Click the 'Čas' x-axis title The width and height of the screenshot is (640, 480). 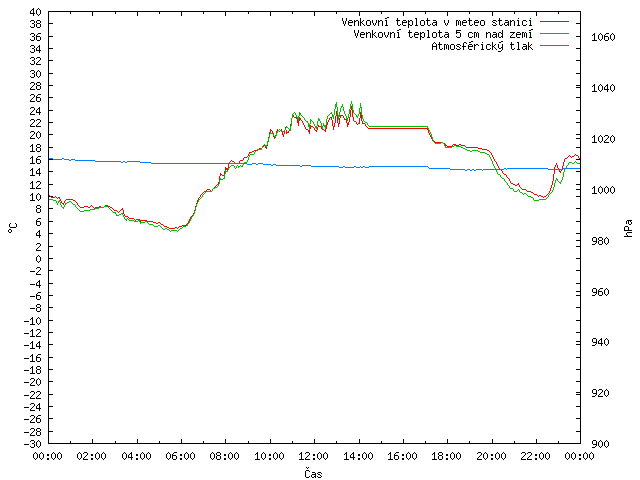pyautogui.click(x=313, y=473)
